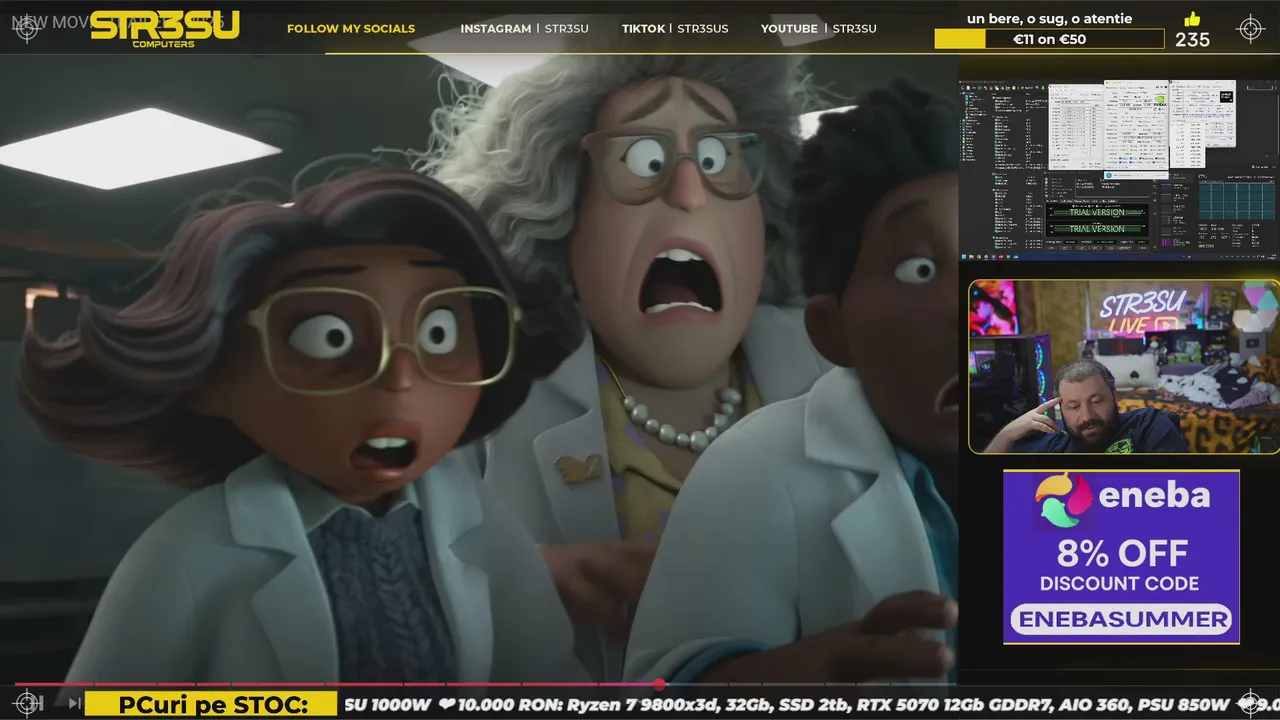
Task: Click the STR3SU LIVE neon sign in the webcam
Action: (1144, 312)
